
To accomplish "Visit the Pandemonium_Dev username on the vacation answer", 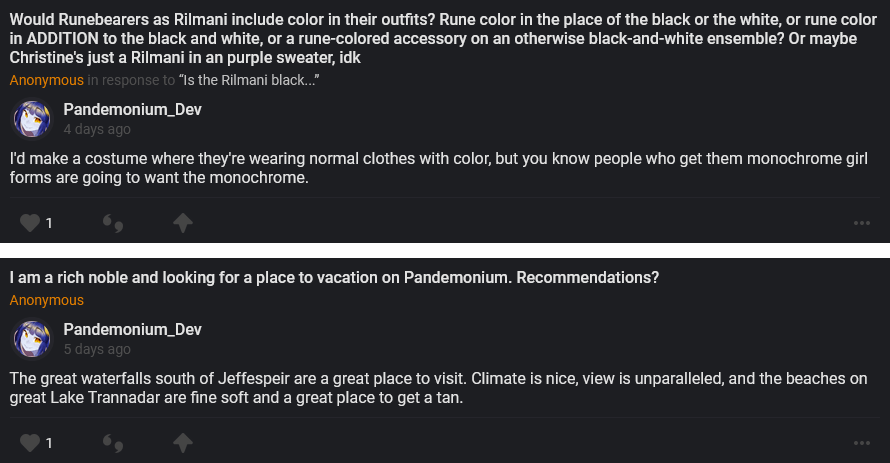I will coord(133,329).
